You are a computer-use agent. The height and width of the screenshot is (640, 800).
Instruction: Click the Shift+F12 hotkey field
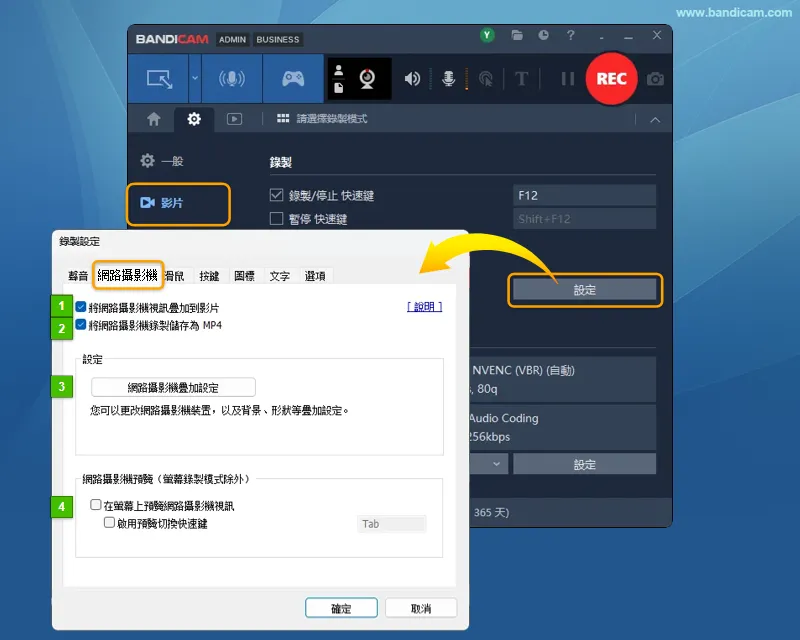click(x=584, y=219)
